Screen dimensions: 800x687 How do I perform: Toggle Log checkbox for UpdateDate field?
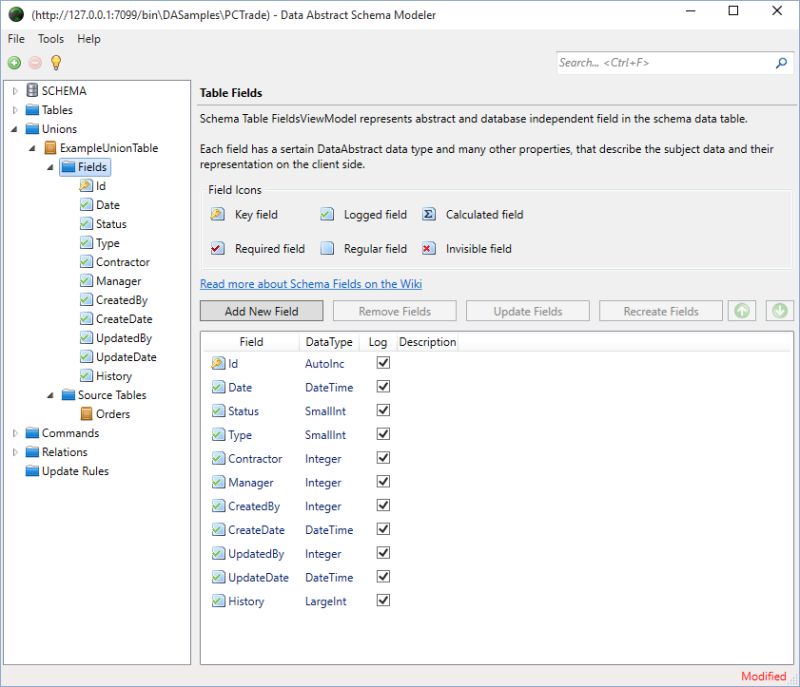[x=383, y=576]
